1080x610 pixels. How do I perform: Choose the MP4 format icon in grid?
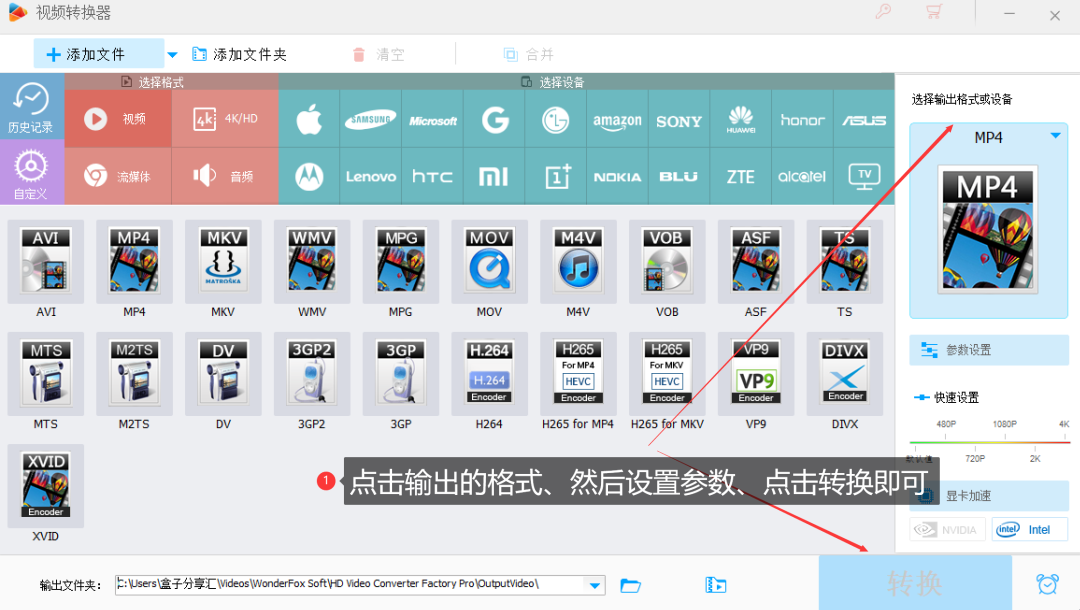point(134,262)
